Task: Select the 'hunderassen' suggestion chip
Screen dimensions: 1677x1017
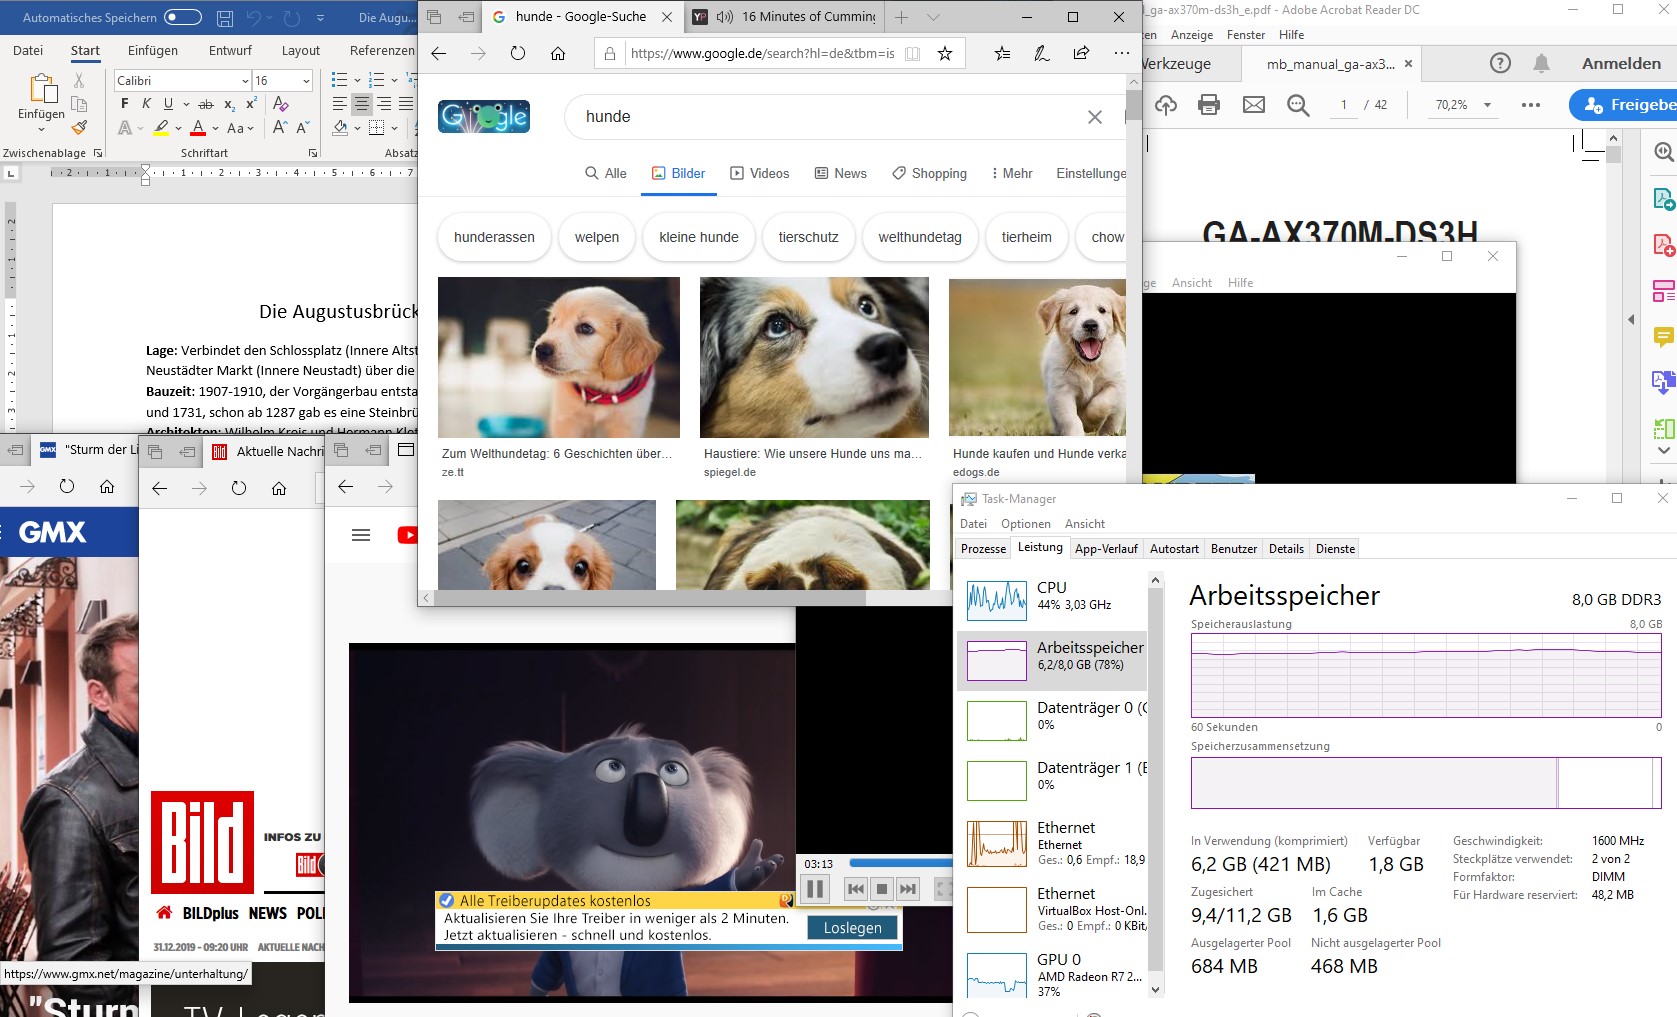Action: tap(494, 237)
